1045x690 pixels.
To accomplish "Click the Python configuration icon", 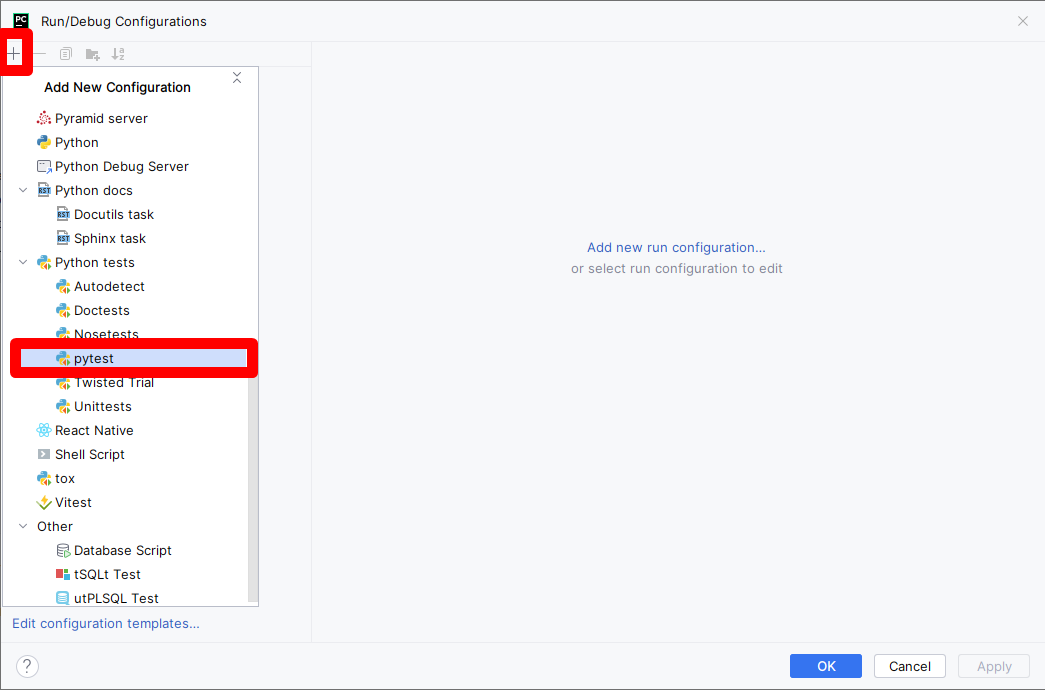I will click(44, 142).
